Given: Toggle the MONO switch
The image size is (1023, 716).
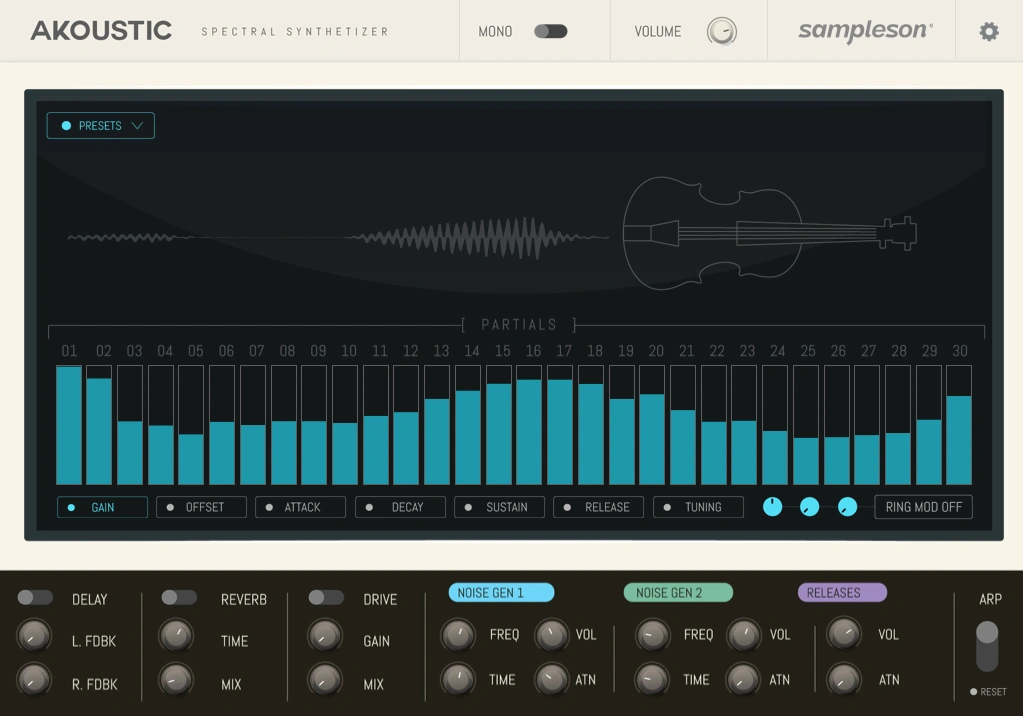Looking at the screenshot, I should (551, 31).
